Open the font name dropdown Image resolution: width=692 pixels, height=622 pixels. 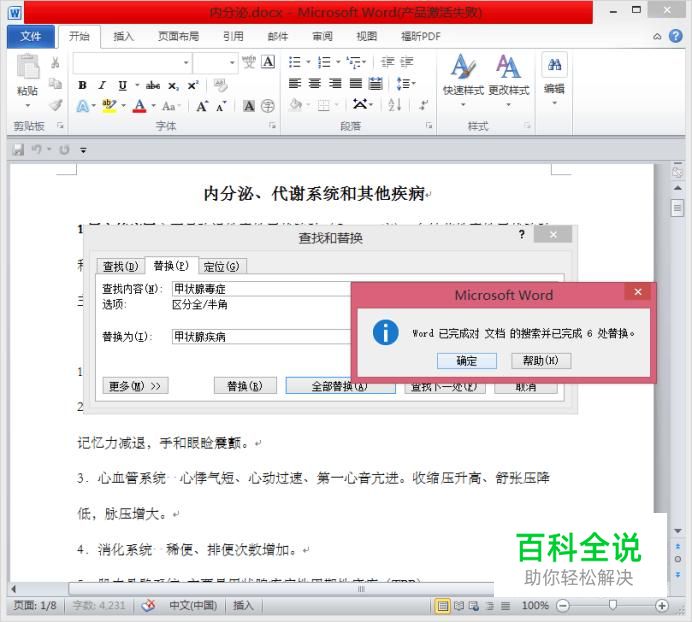[186, 63]
